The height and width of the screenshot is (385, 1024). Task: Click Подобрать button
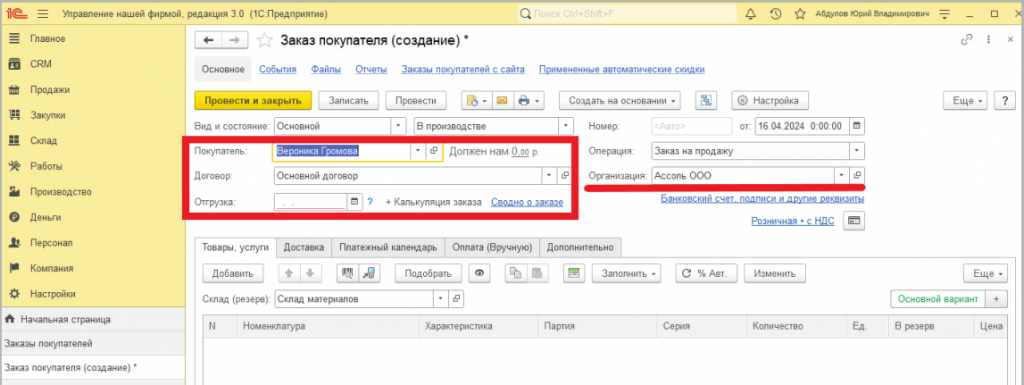coord(428,273)
